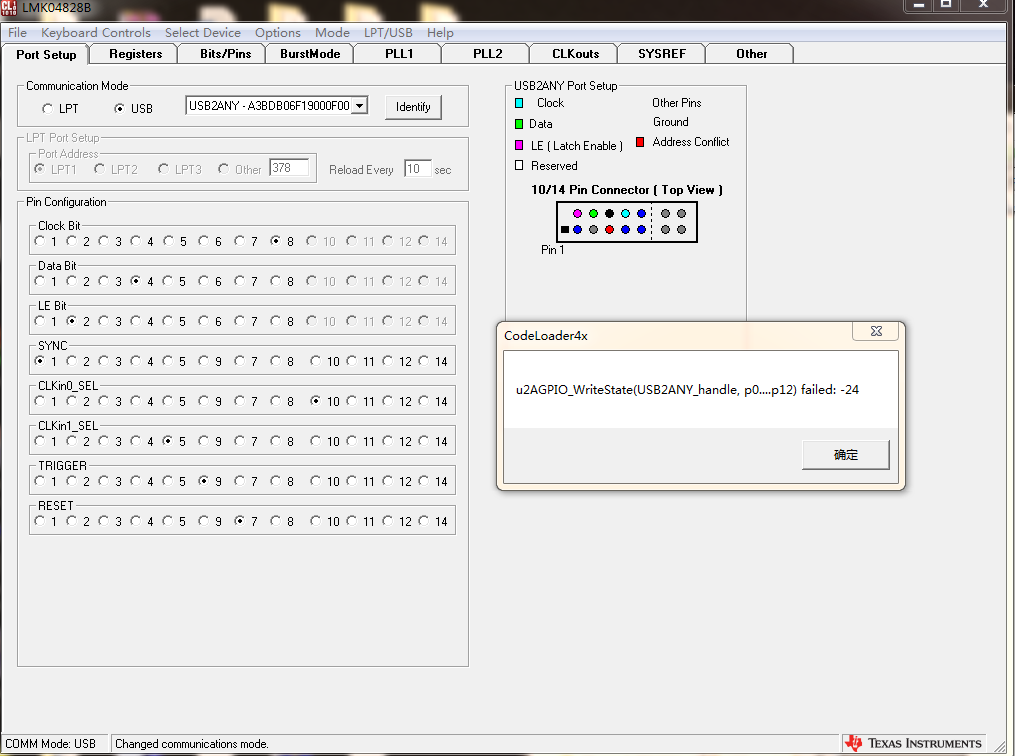Image resolution: width=1015 pixels, height=756 pixels.
Task: Select the LPT communication mode radio
Action: pos(47,109)
